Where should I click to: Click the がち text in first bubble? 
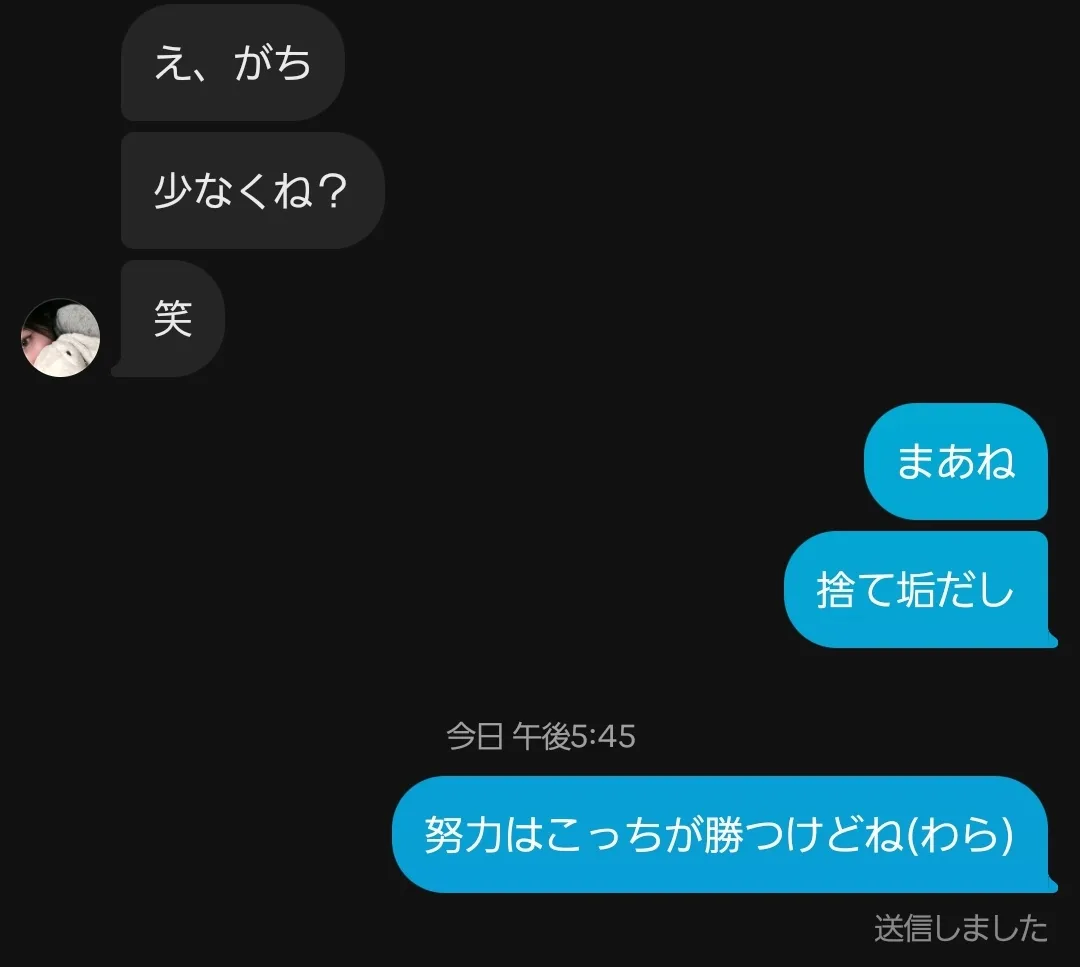point(273,63)
